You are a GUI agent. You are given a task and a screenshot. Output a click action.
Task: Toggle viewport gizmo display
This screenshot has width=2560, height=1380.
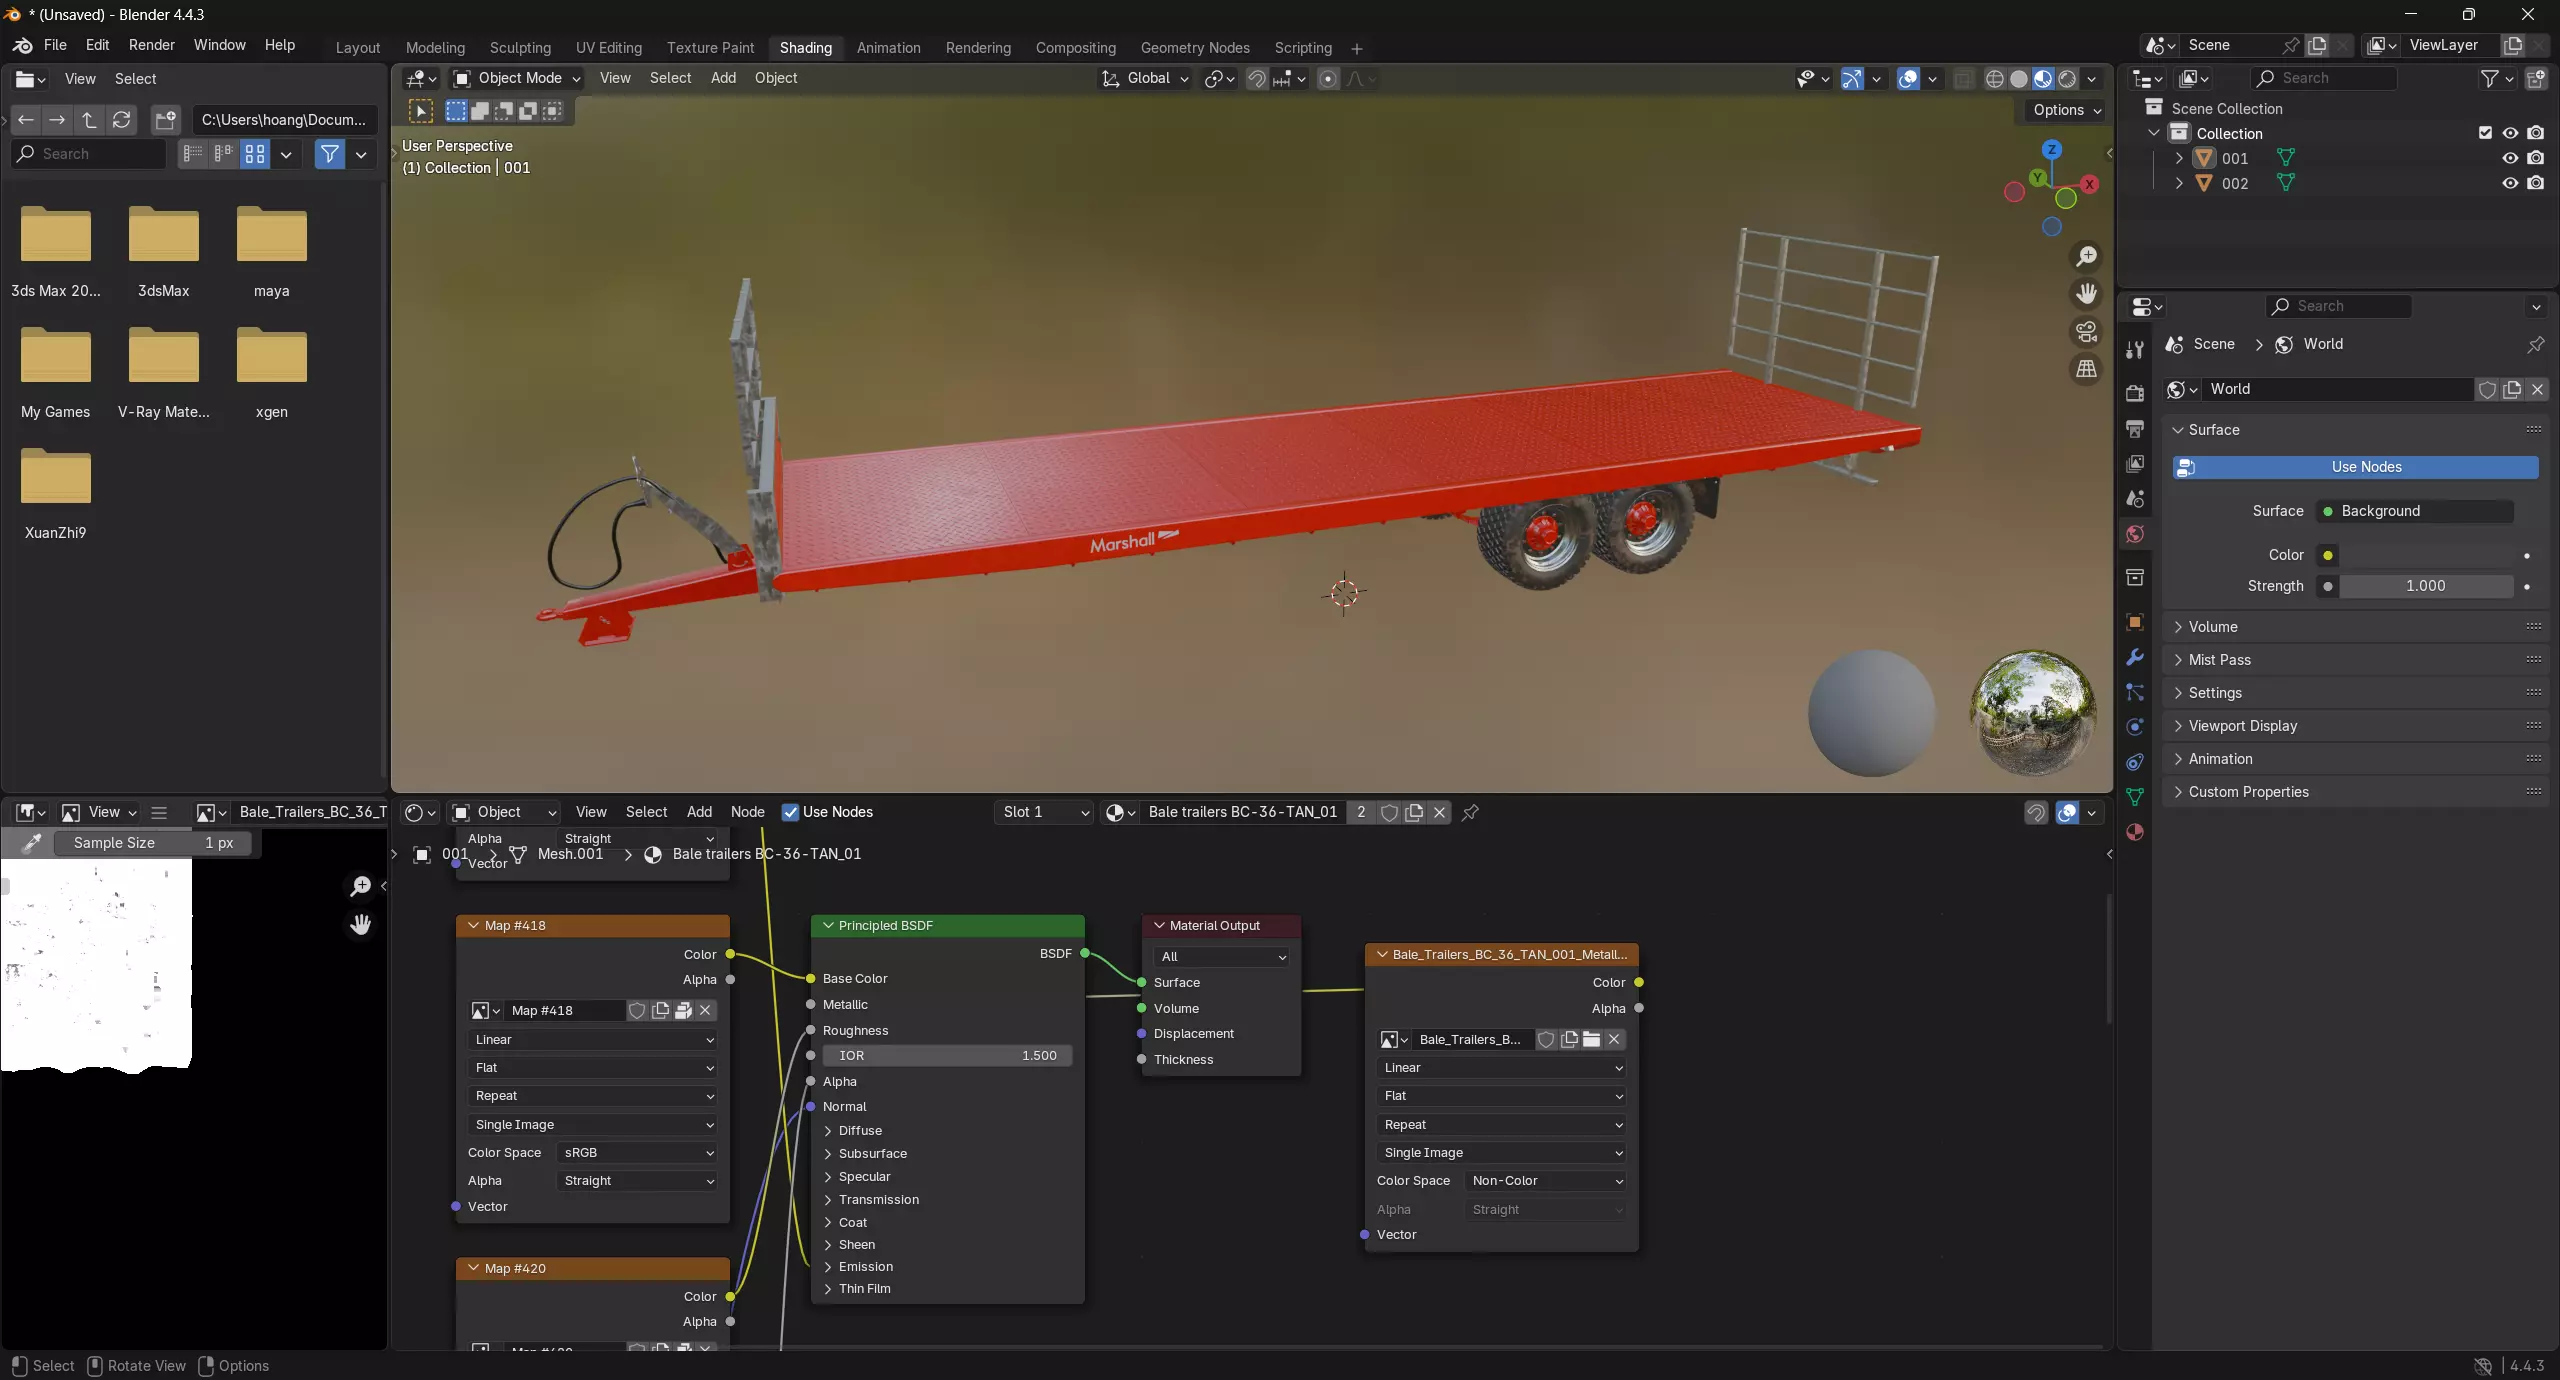[x=1852, y=79]
